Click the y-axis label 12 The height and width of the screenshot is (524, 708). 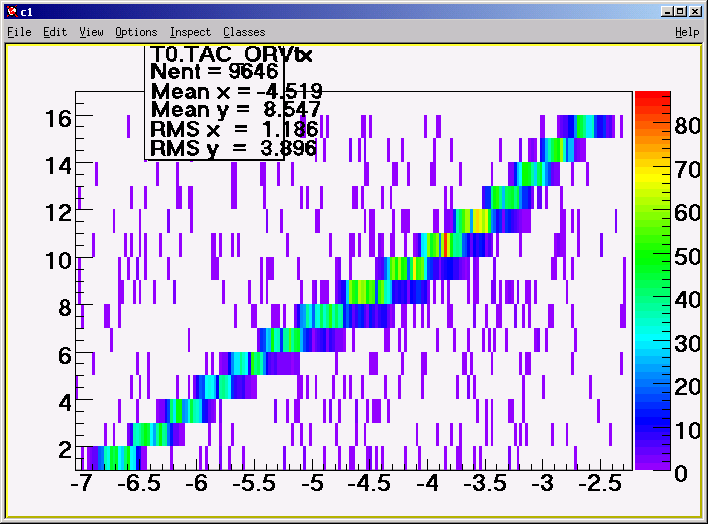(58, 213)
